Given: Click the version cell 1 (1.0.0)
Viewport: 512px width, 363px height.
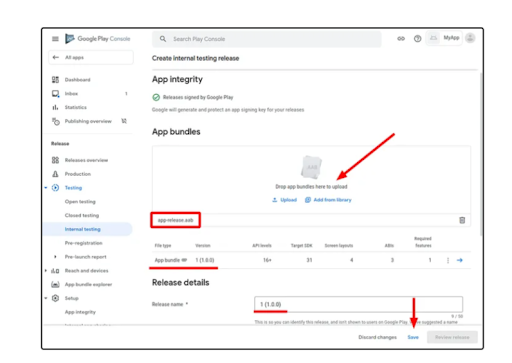Looking at the screenshot, I should 205,260.
